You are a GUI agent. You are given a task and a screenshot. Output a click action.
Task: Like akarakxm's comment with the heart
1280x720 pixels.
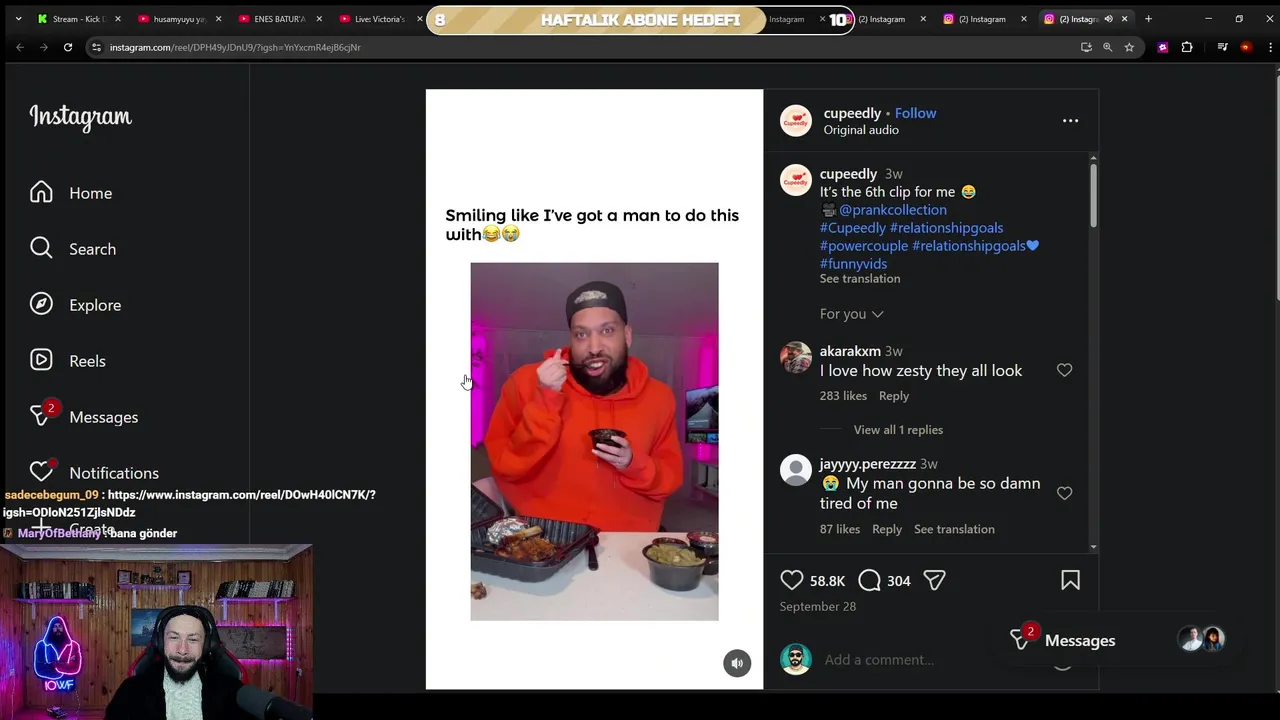(x=1064, y=370)
